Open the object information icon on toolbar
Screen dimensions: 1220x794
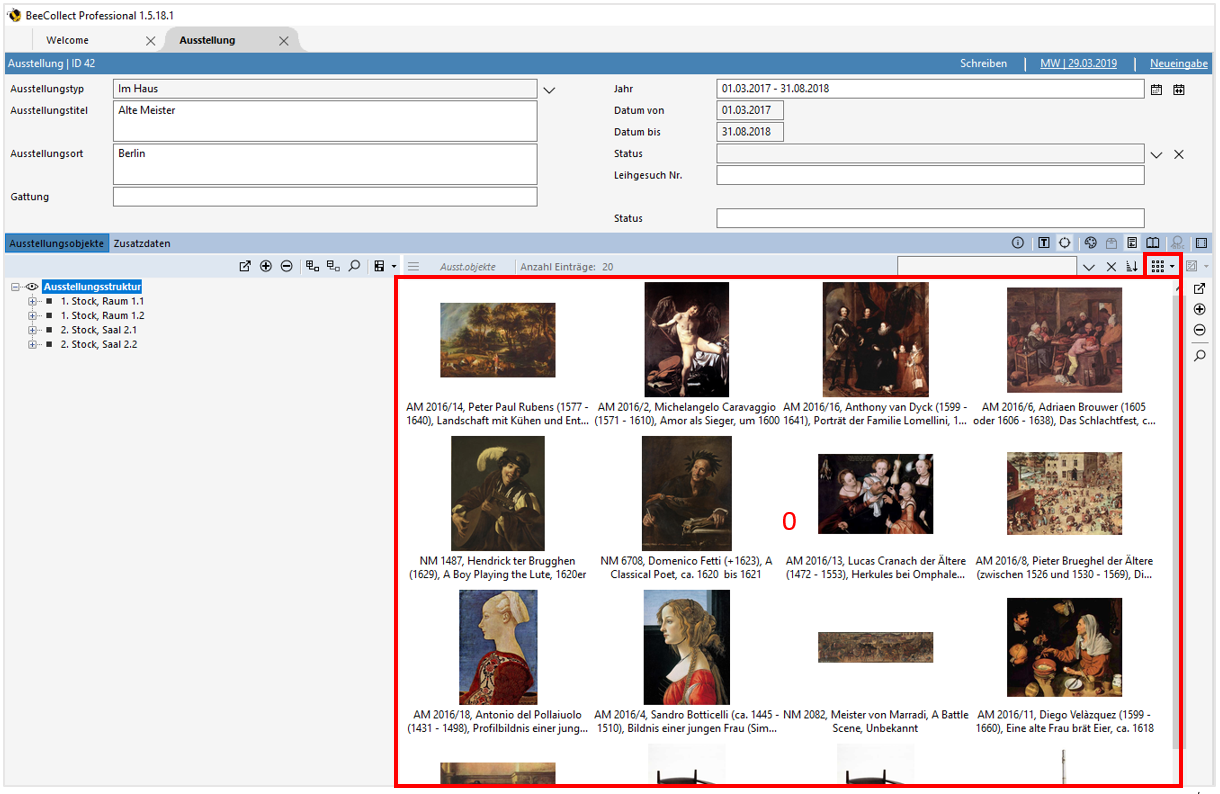coord(1017,242)
